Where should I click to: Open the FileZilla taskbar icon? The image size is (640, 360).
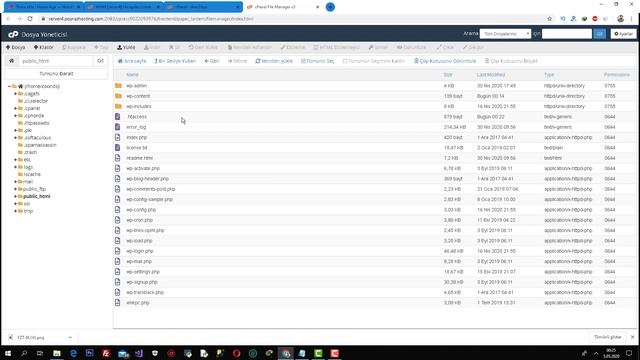106,353
